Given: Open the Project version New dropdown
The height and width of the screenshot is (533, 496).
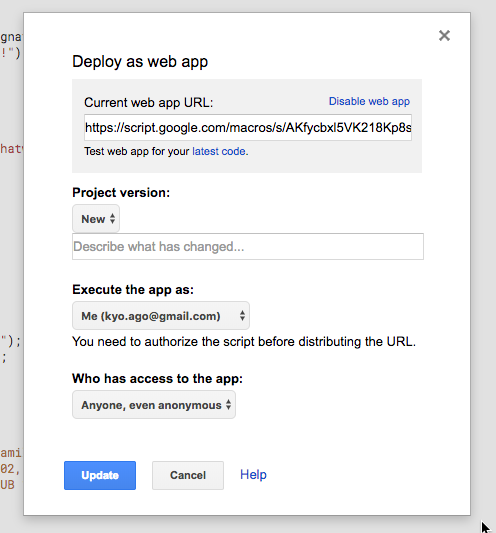Looking at the screenshot, I should (96, 219).
